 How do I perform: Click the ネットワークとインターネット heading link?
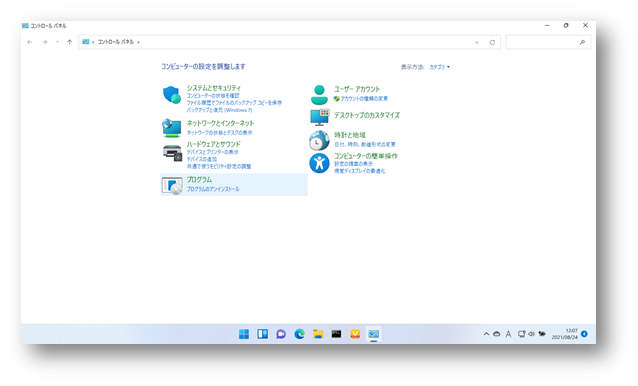click(220, 123)
